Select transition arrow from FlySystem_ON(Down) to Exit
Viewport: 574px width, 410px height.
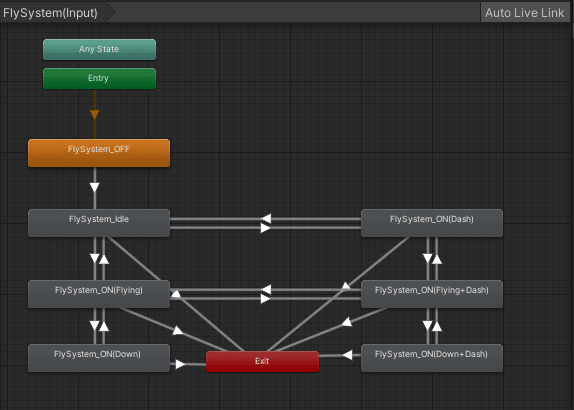pos(180,364)
